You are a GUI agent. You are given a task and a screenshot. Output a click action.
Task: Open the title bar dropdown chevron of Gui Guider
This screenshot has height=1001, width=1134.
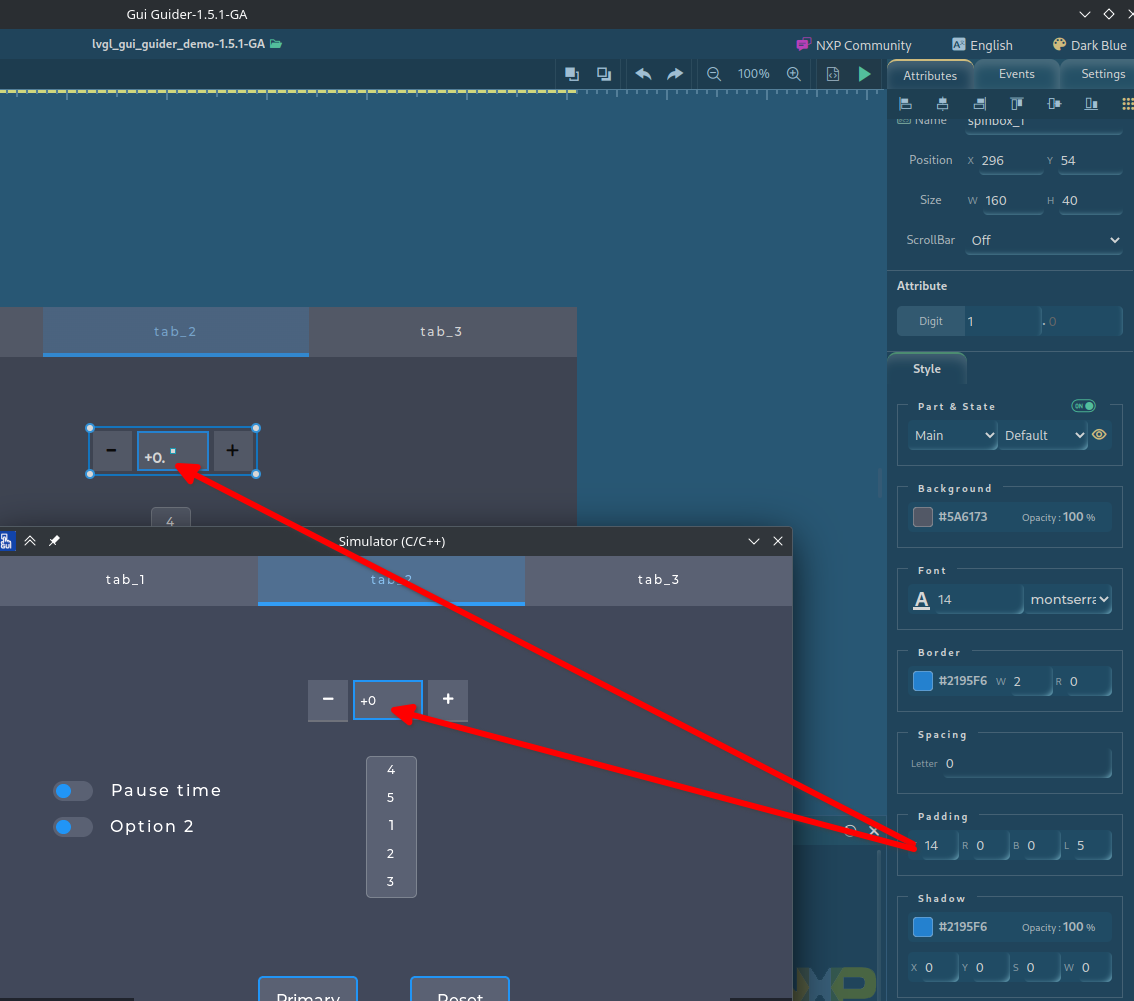click(1084, 14)
